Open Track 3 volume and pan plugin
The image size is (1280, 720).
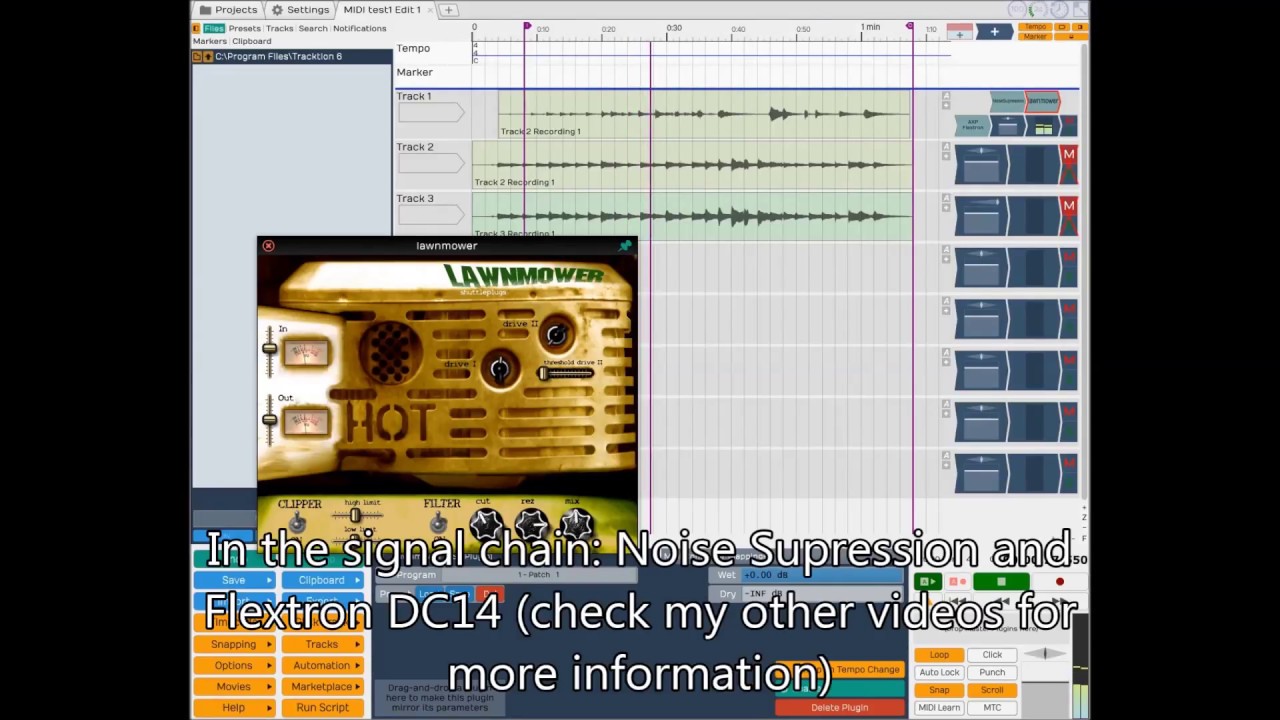981,217
